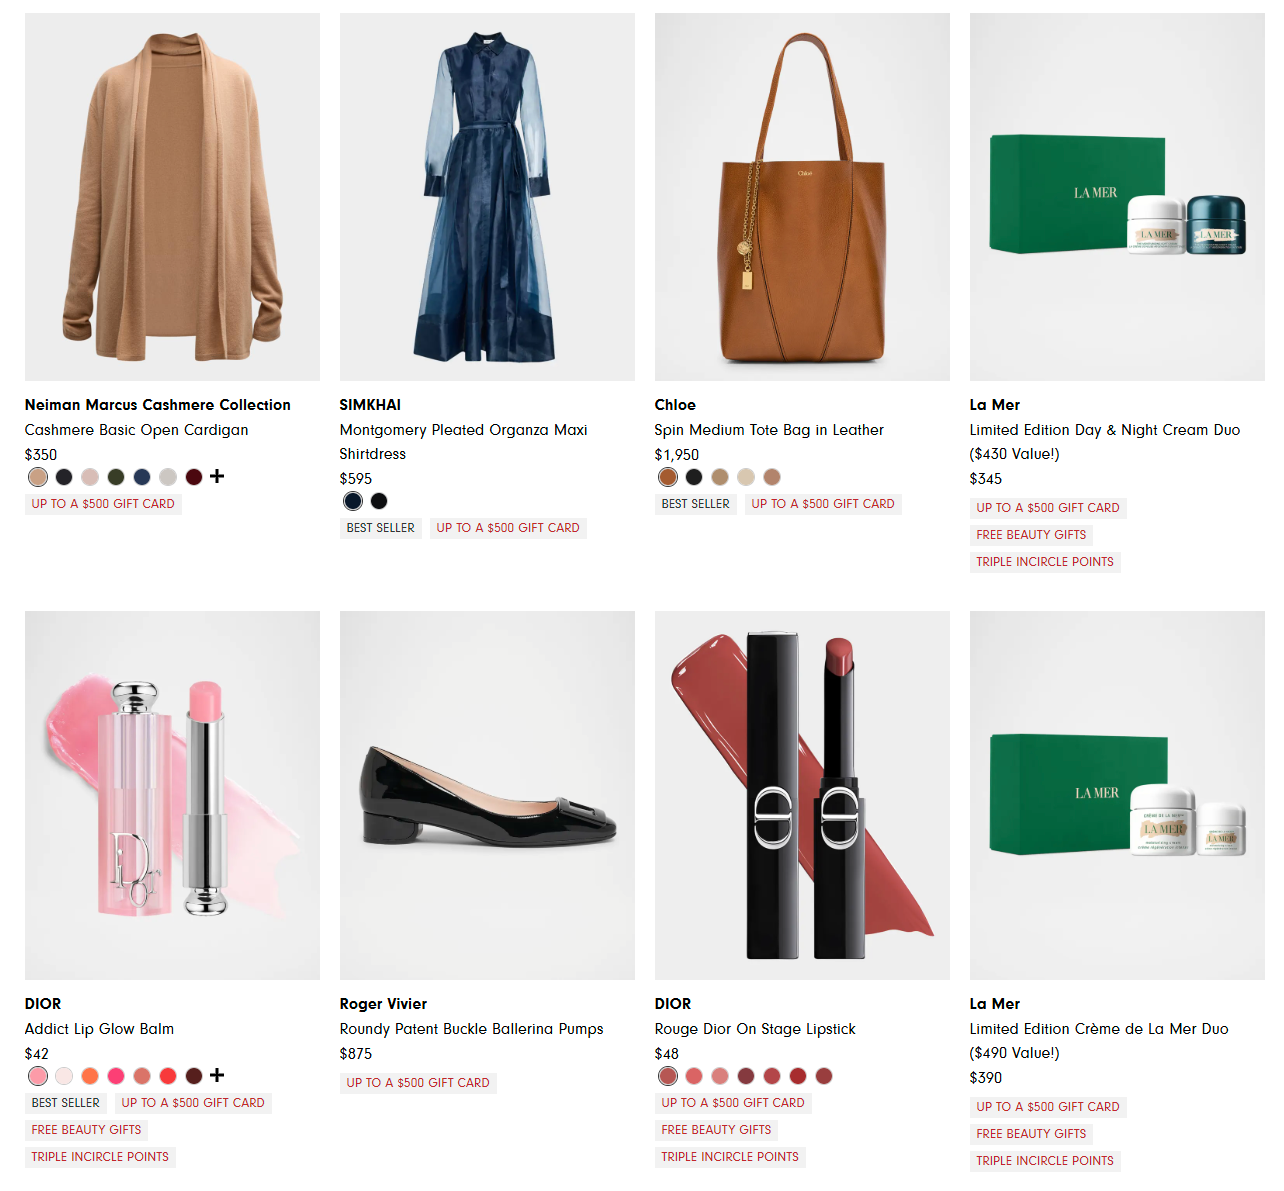Select the beige swatch for Chloe tote
The width and height of the screenshot is (1284, 1191).
[x=746, y=477]
